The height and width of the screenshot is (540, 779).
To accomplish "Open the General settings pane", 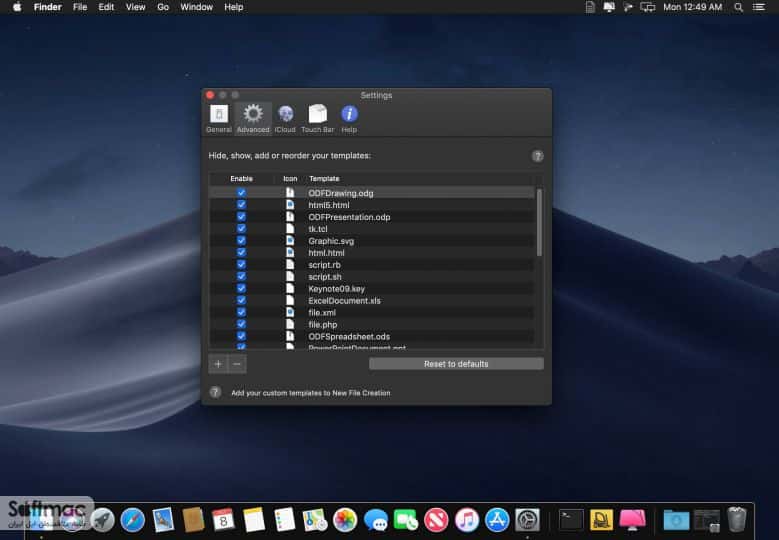I will (x=219, y=118).
